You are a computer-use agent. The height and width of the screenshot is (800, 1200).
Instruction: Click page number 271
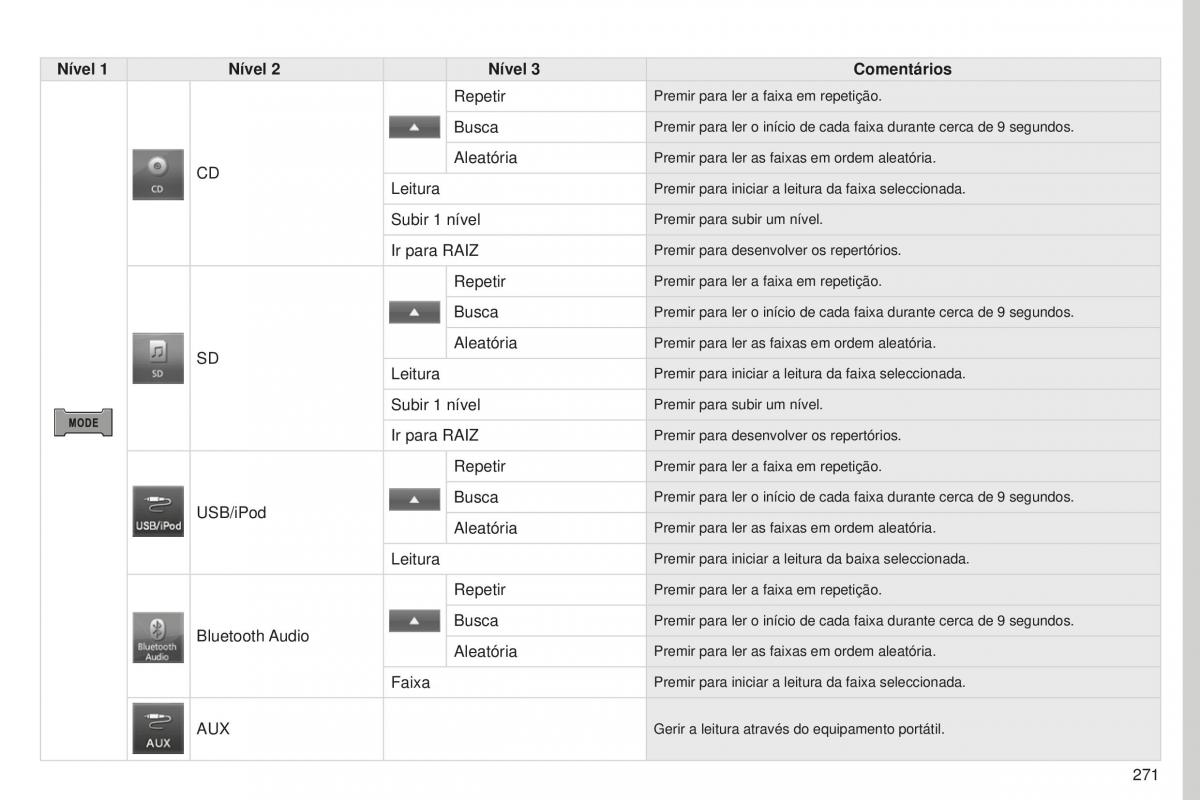coord(1146,775)
